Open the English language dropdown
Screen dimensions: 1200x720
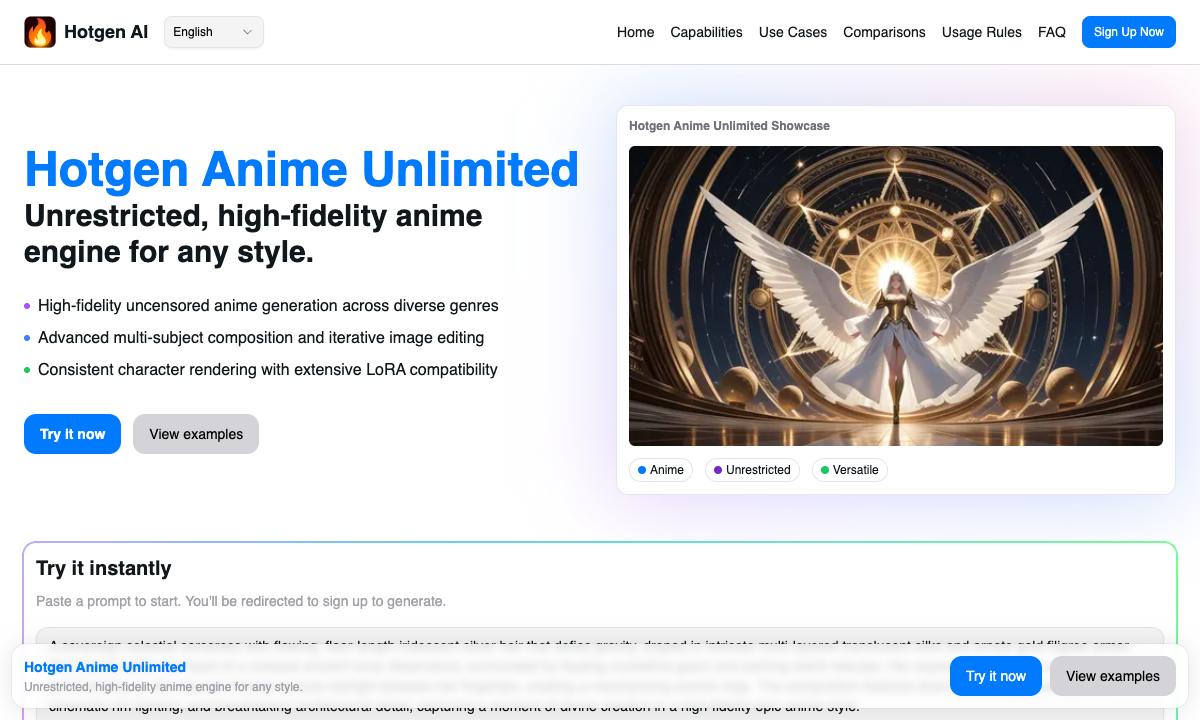tap(213, 31)
